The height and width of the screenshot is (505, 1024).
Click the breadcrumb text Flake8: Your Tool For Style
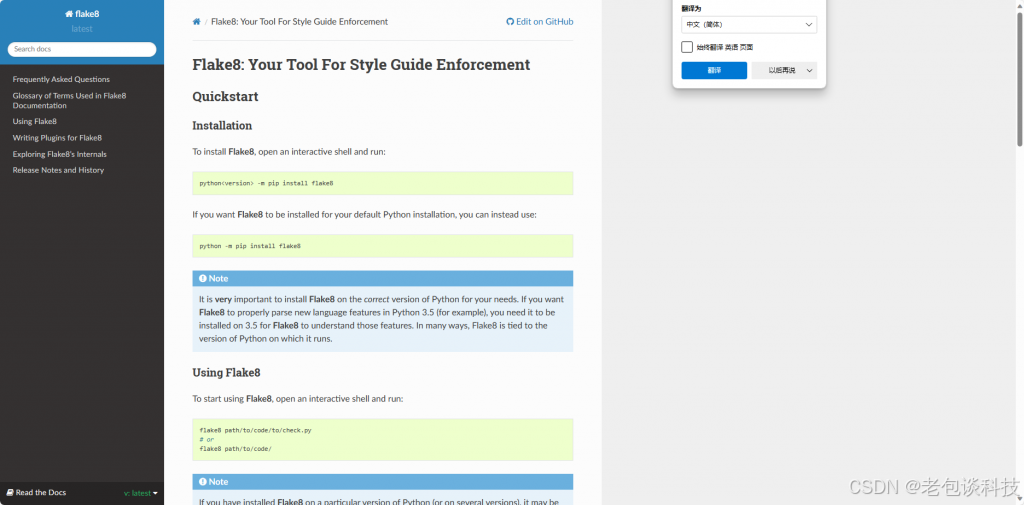pos(300,22)
